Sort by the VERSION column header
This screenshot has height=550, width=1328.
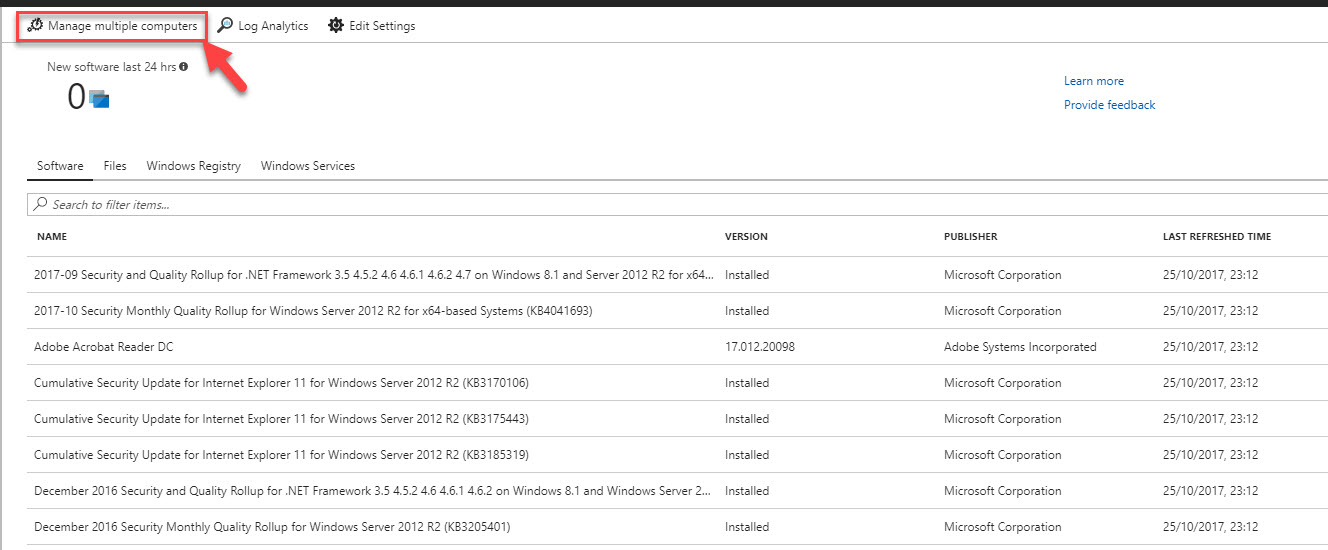746,237
